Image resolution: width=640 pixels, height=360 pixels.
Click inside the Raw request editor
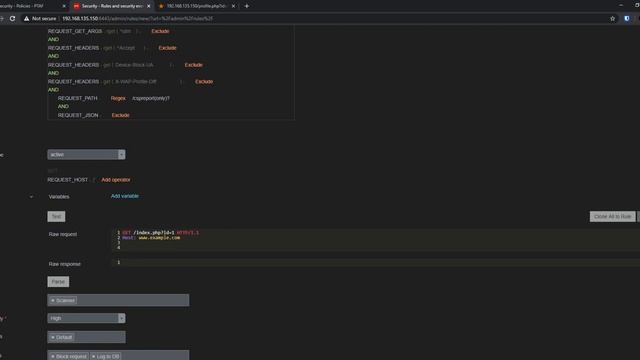(376, 240)
